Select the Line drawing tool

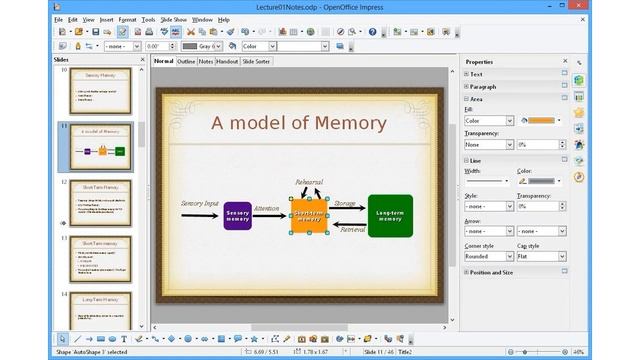[x=77, y=339]
